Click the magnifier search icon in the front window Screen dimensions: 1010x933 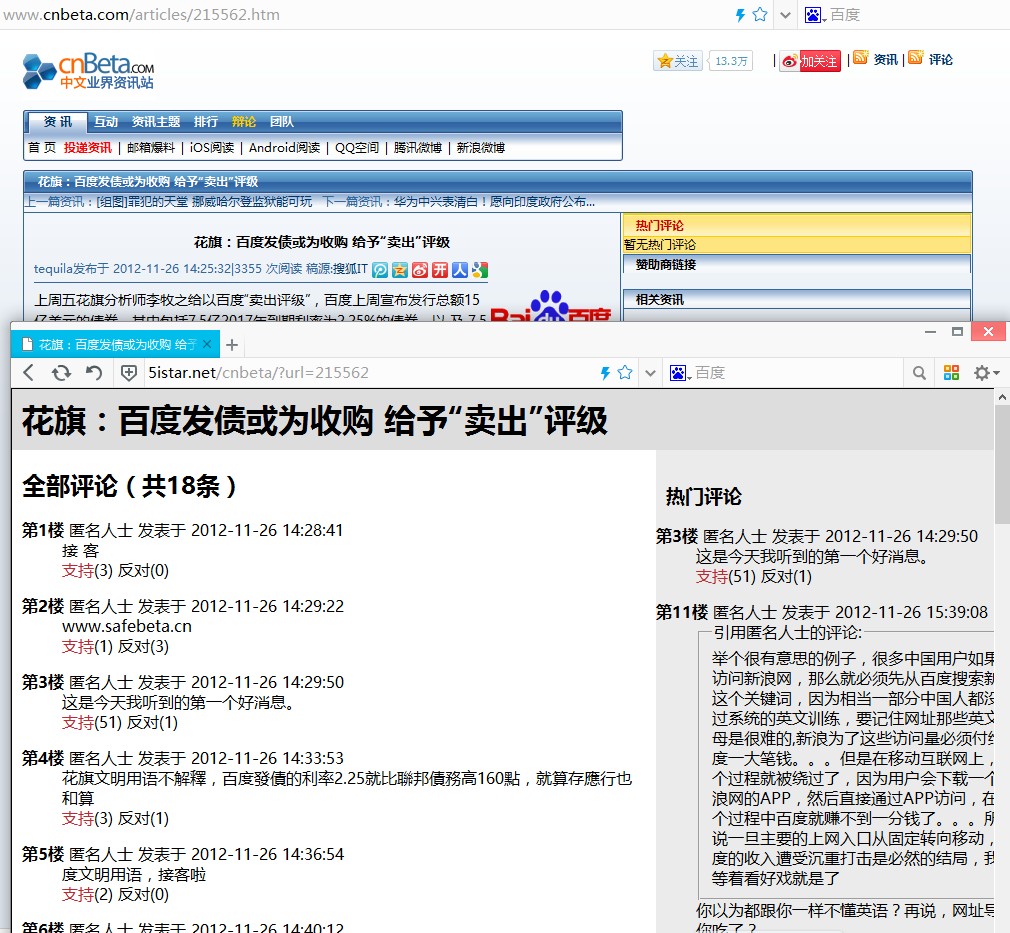[919, 373]
